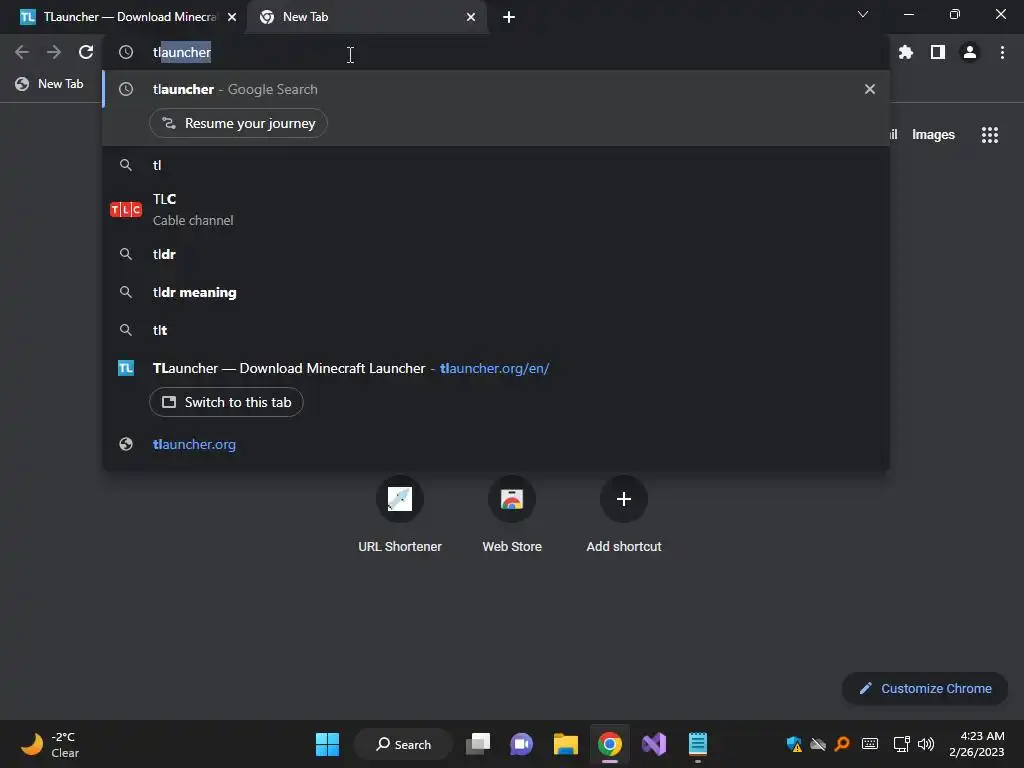This screenshot has width=1024, height=768.
Task: Open Task View on taskbar
Action: coord(478,744)
